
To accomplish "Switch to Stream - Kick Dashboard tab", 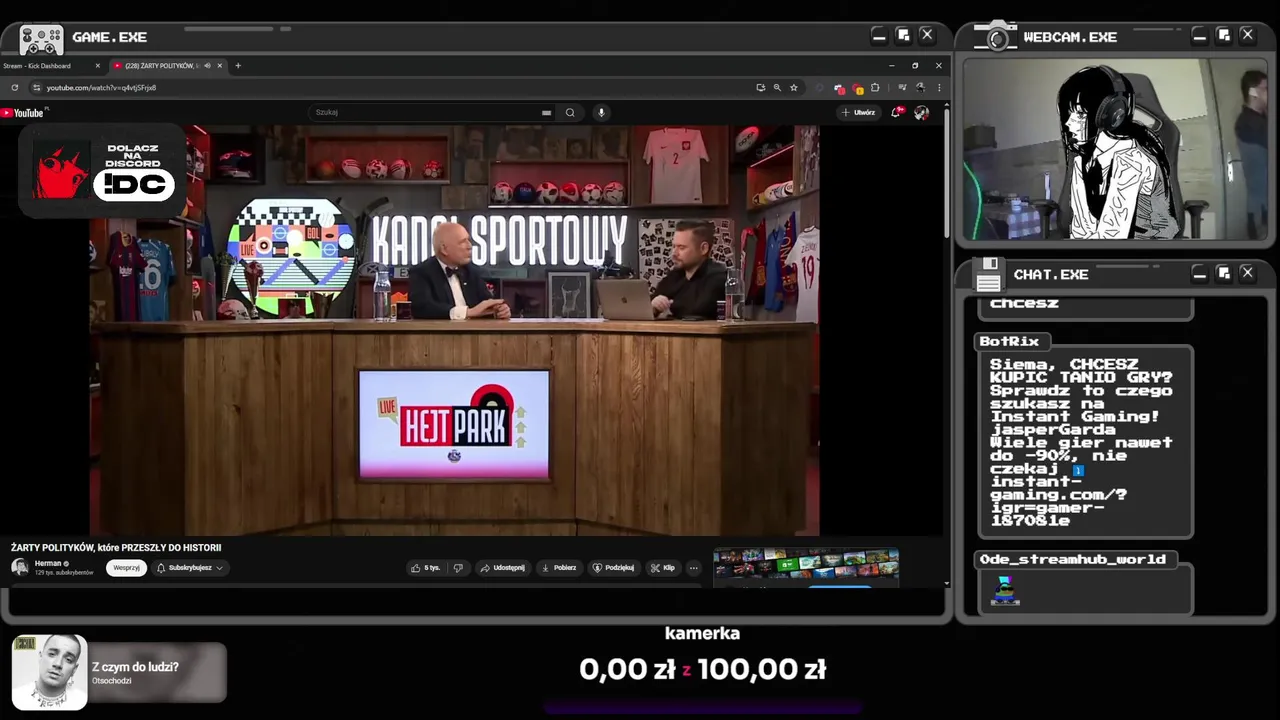I will tap(50, 66).
